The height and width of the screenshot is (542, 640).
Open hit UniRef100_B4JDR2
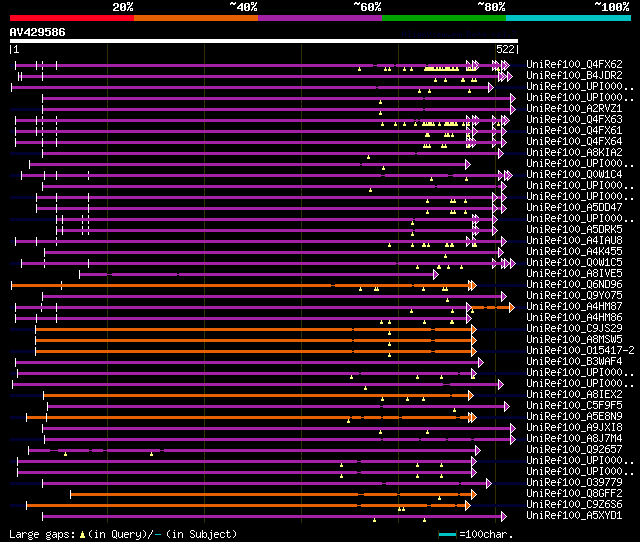pyautogui.click(x=574, y=76)
